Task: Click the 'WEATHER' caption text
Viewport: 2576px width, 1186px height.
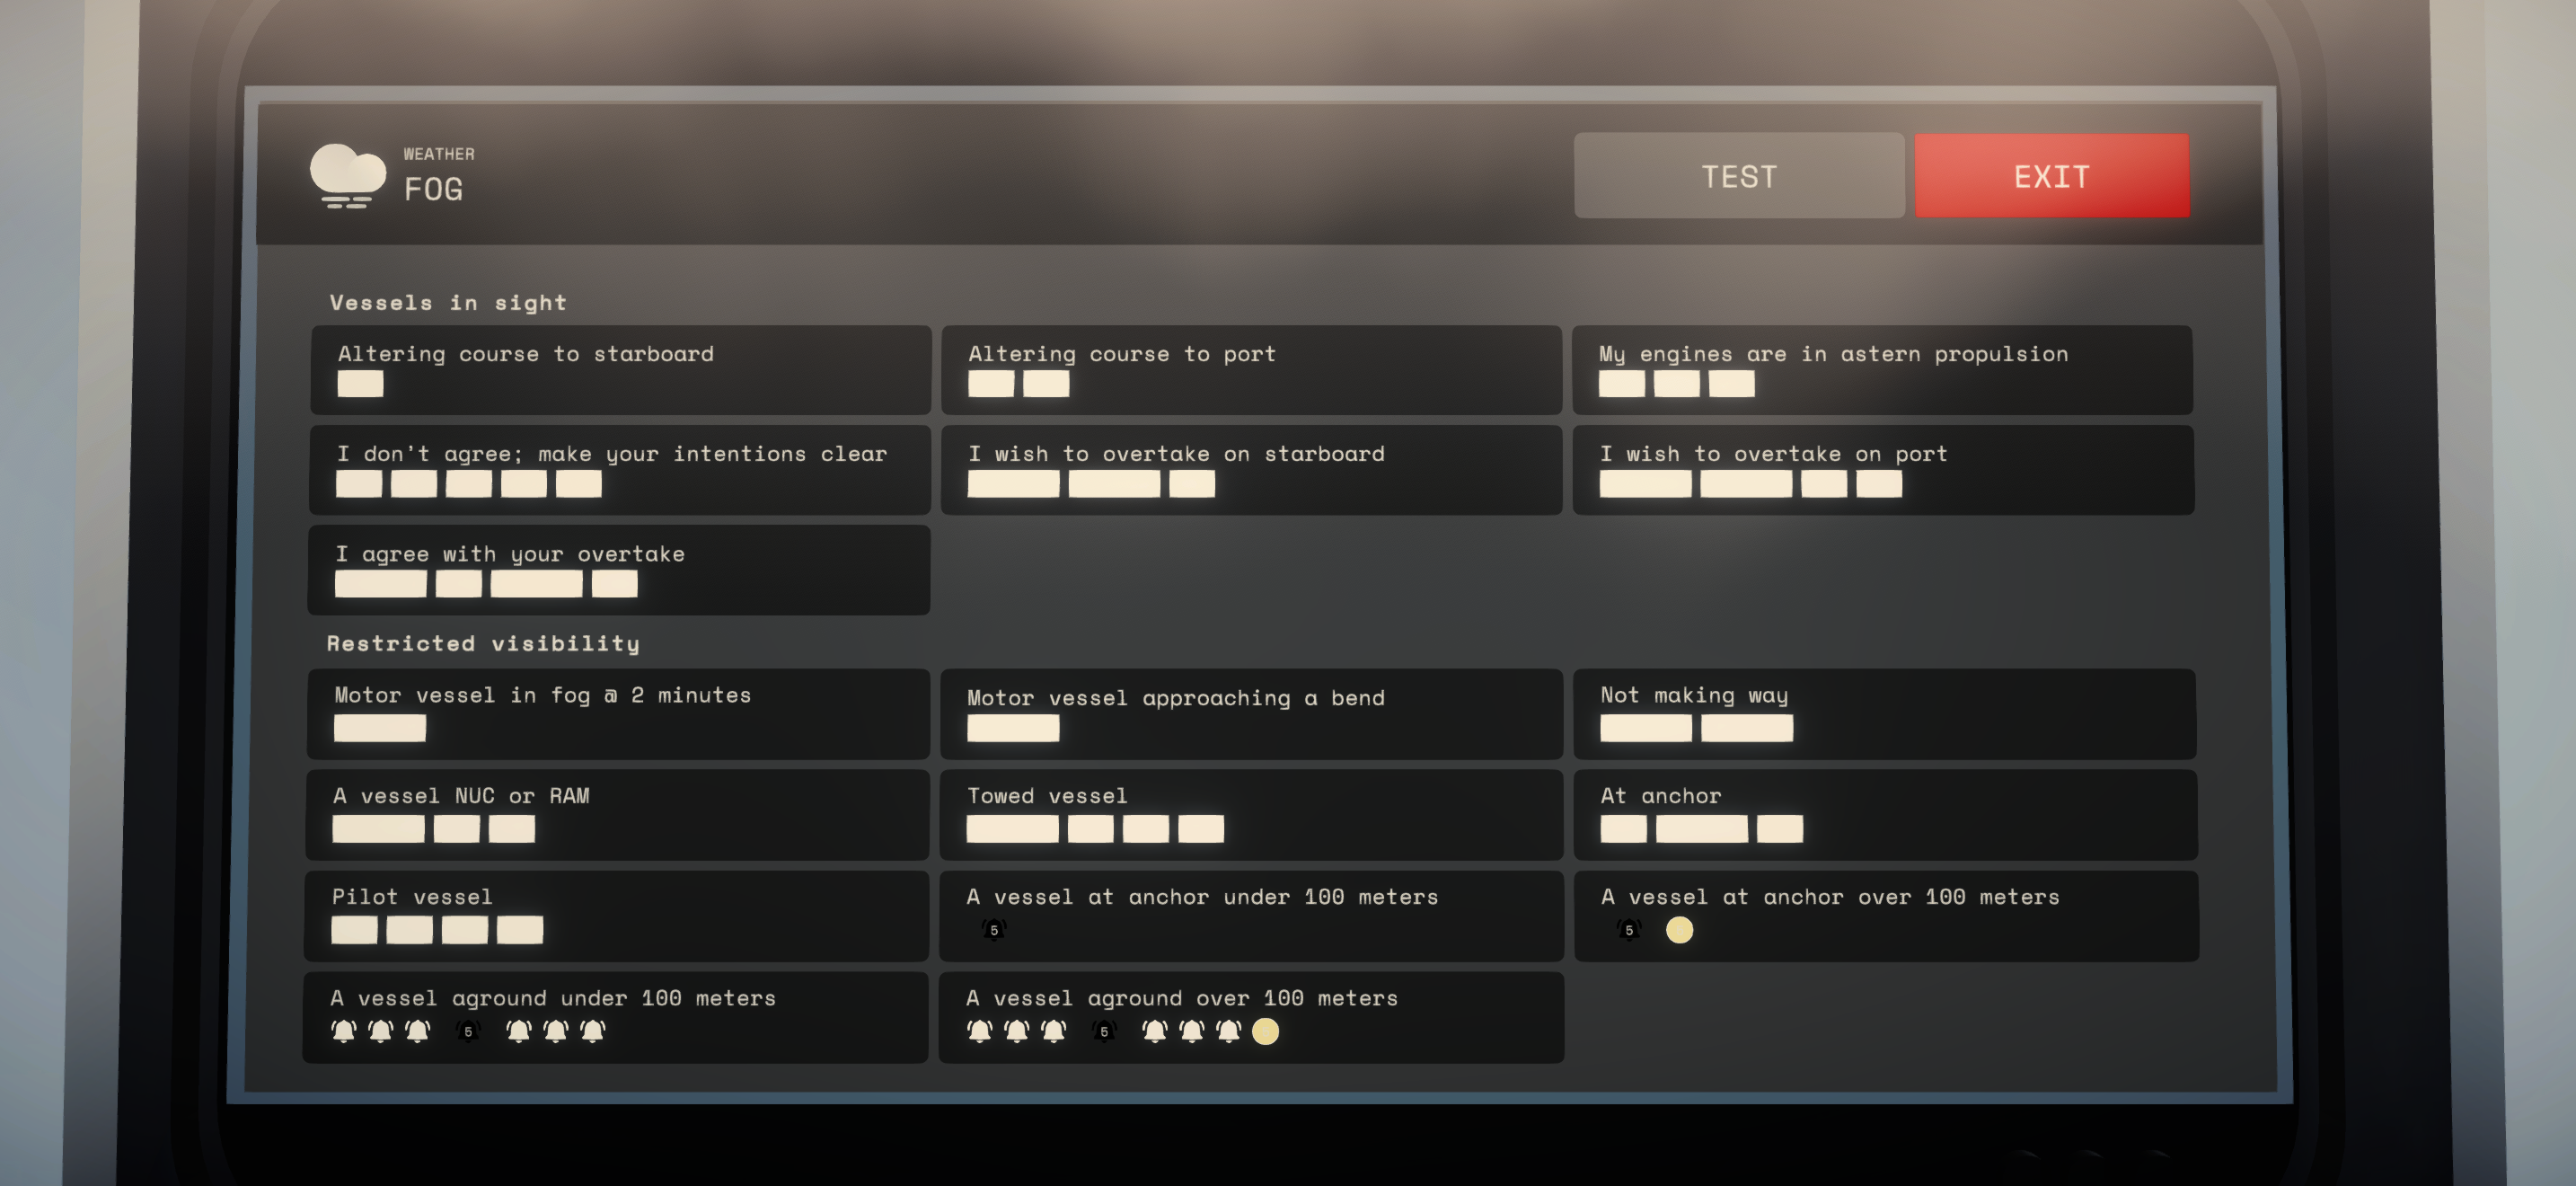Action: 439,154
